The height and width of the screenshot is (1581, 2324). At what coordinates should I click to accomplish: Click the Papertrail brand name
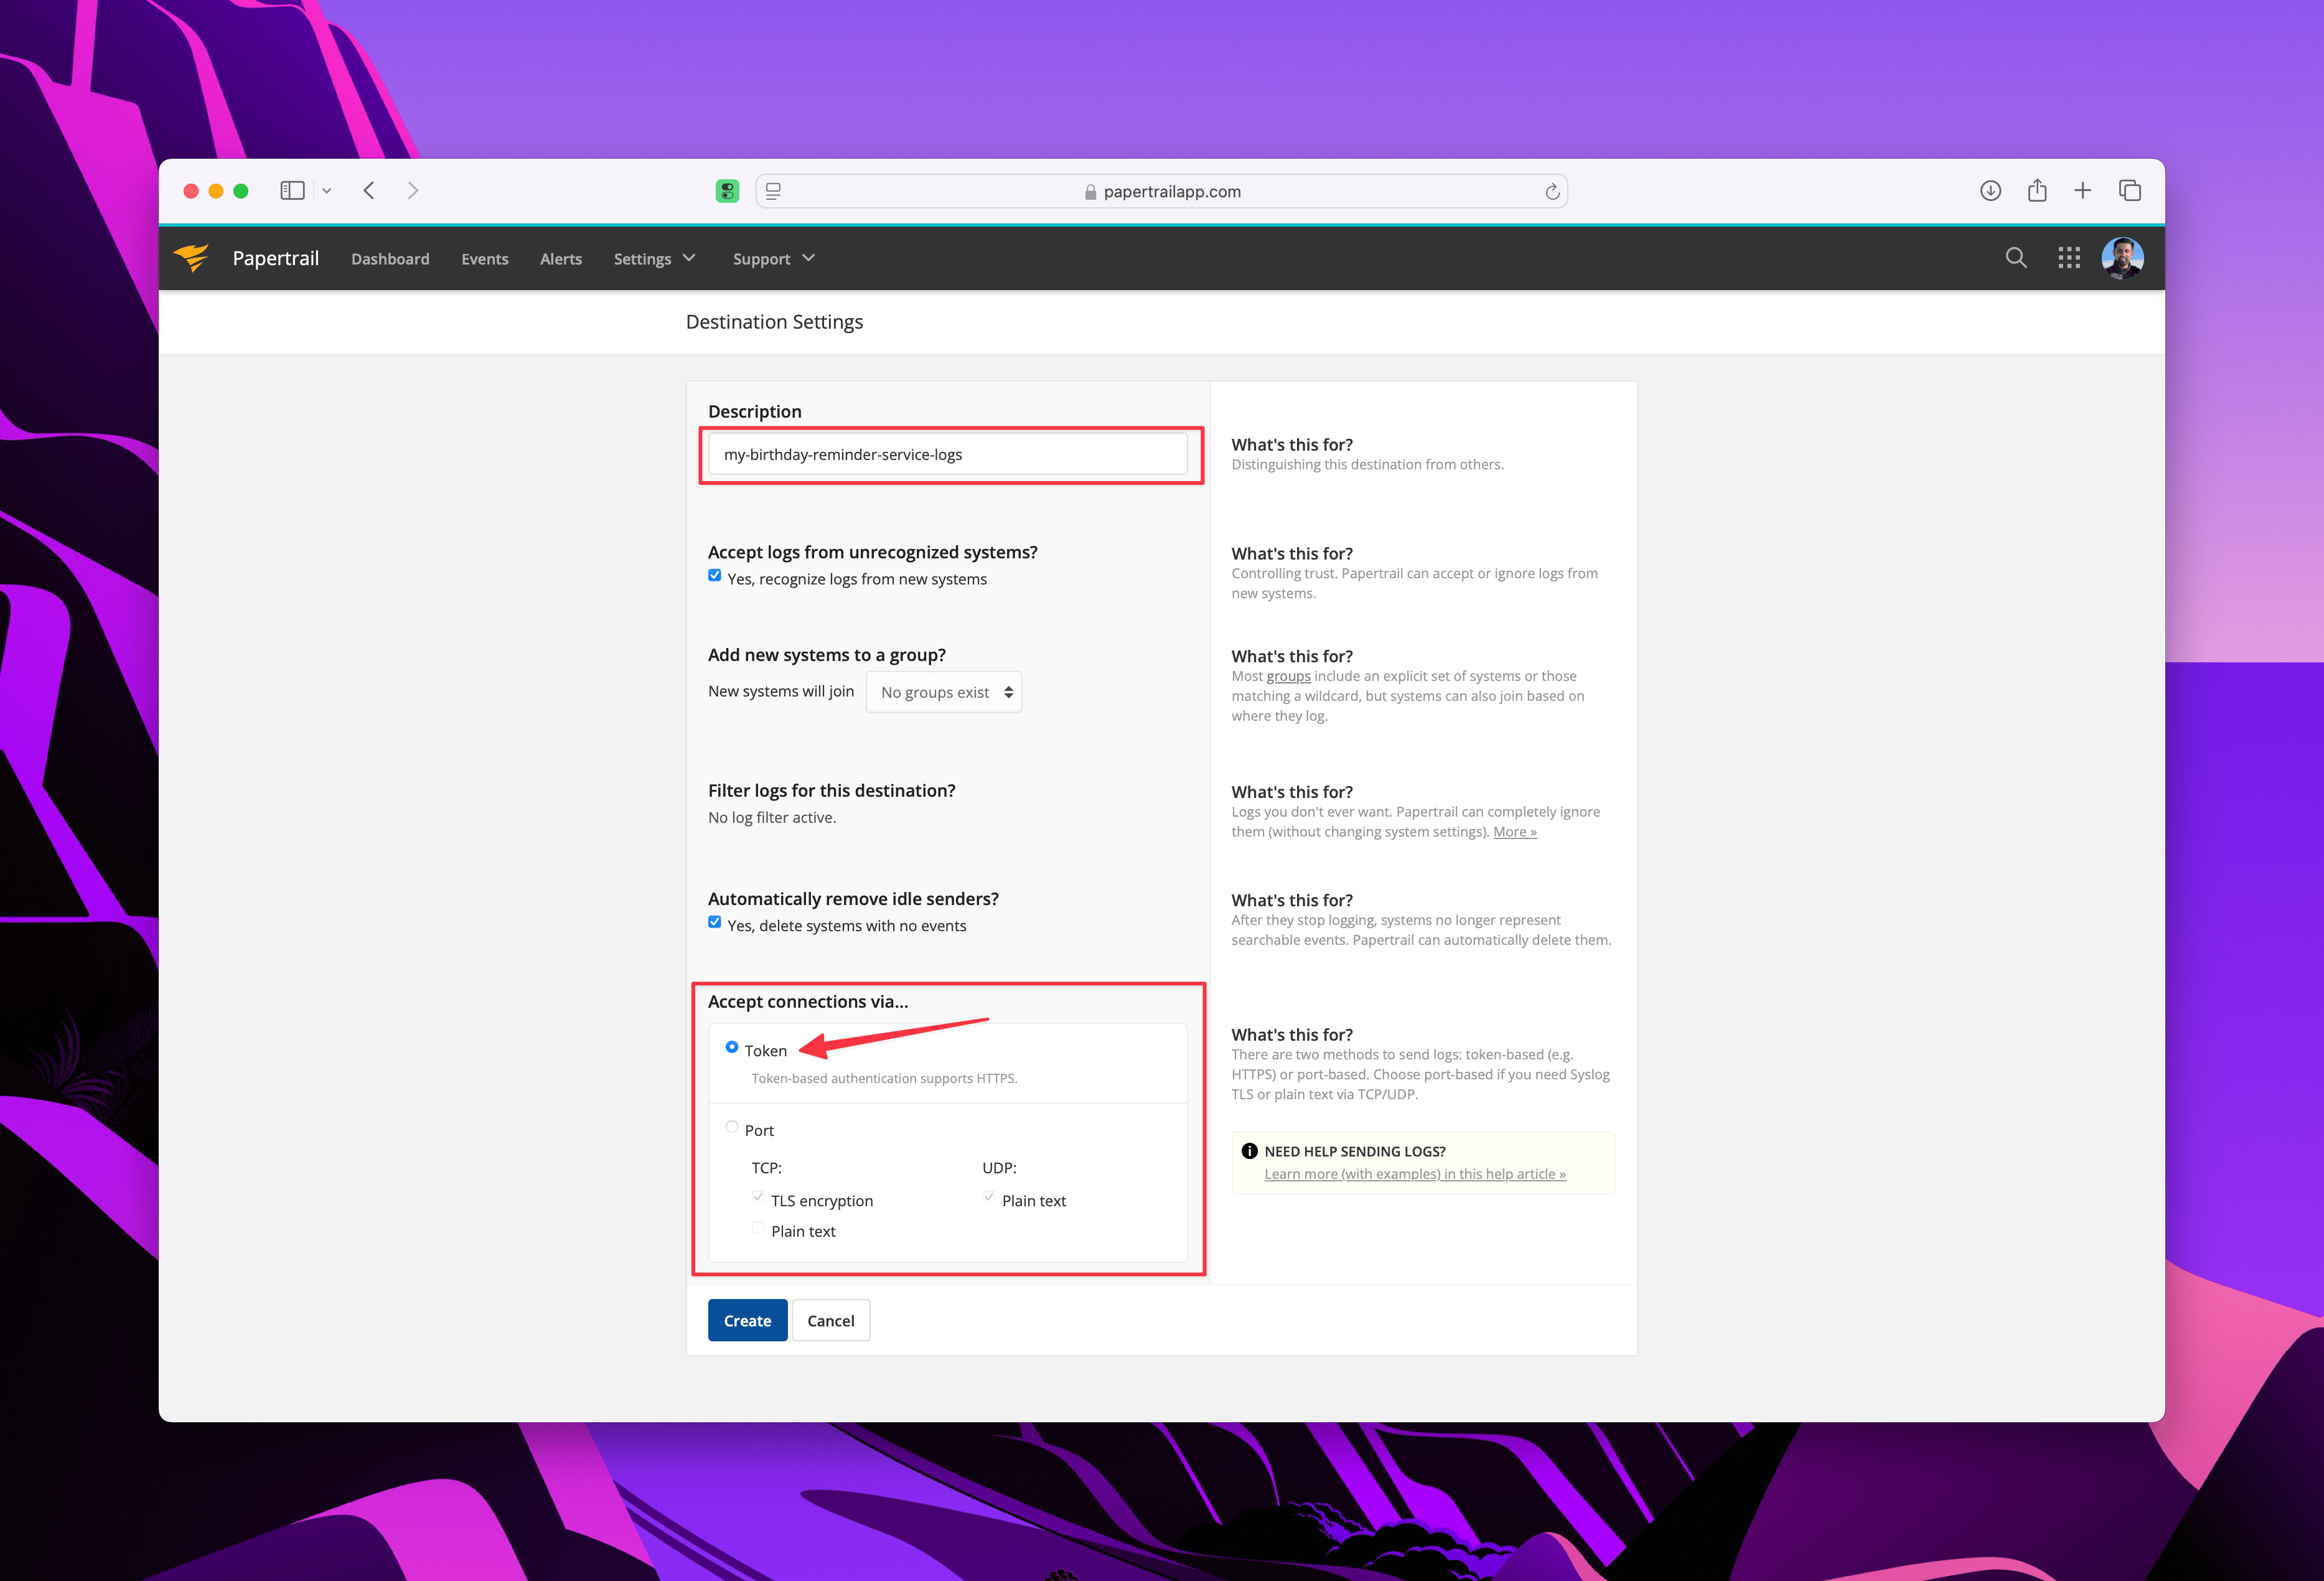point(276,258)
